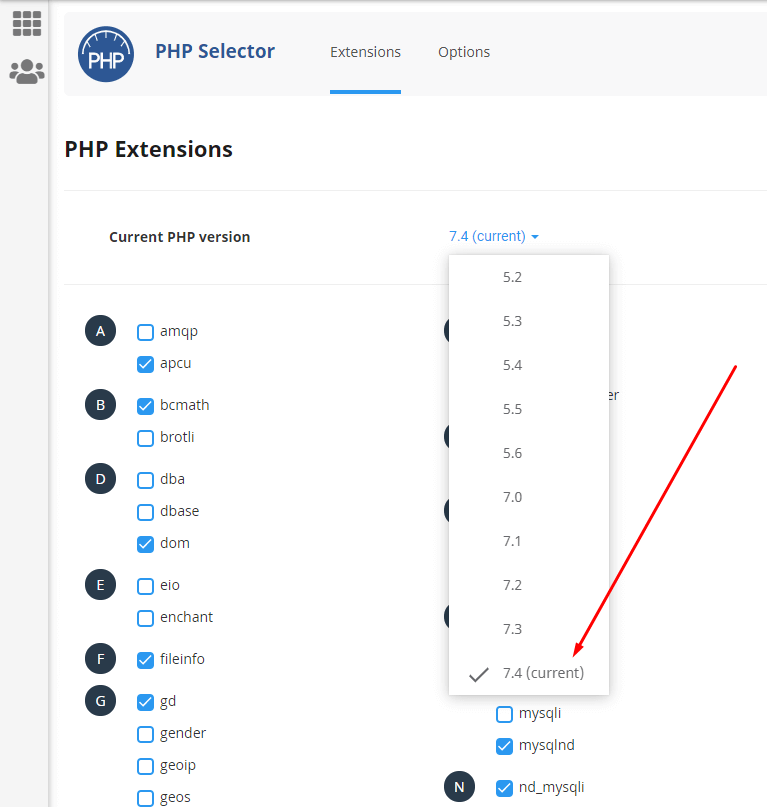The height and width of the screenshot is (807, 767).
Task: Select PHP version 7.0
Action: [x=512, y=497]
